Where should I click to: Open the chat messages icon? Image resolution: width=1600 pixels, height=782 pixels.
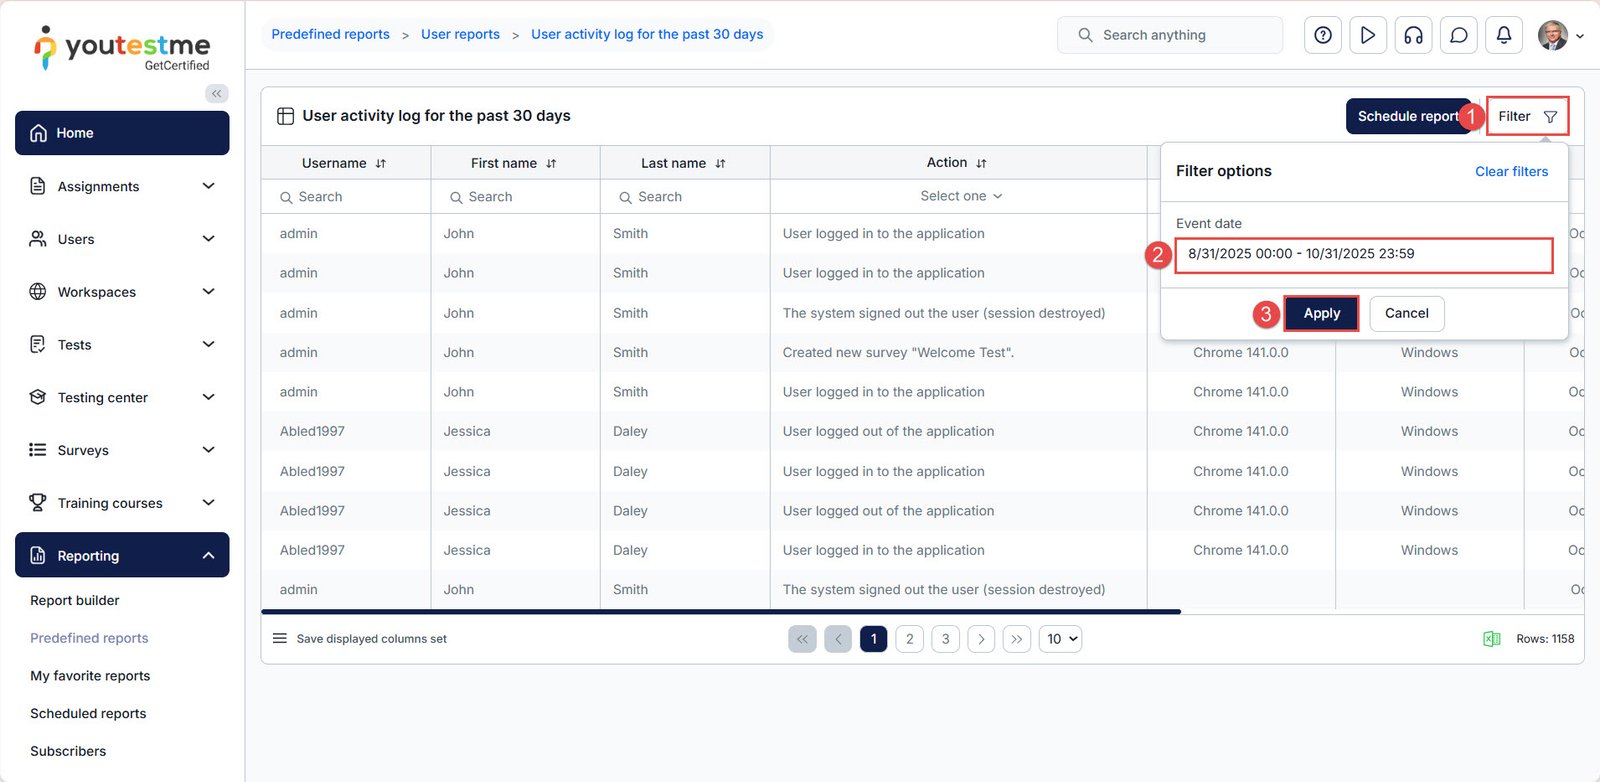[1459, 35]
